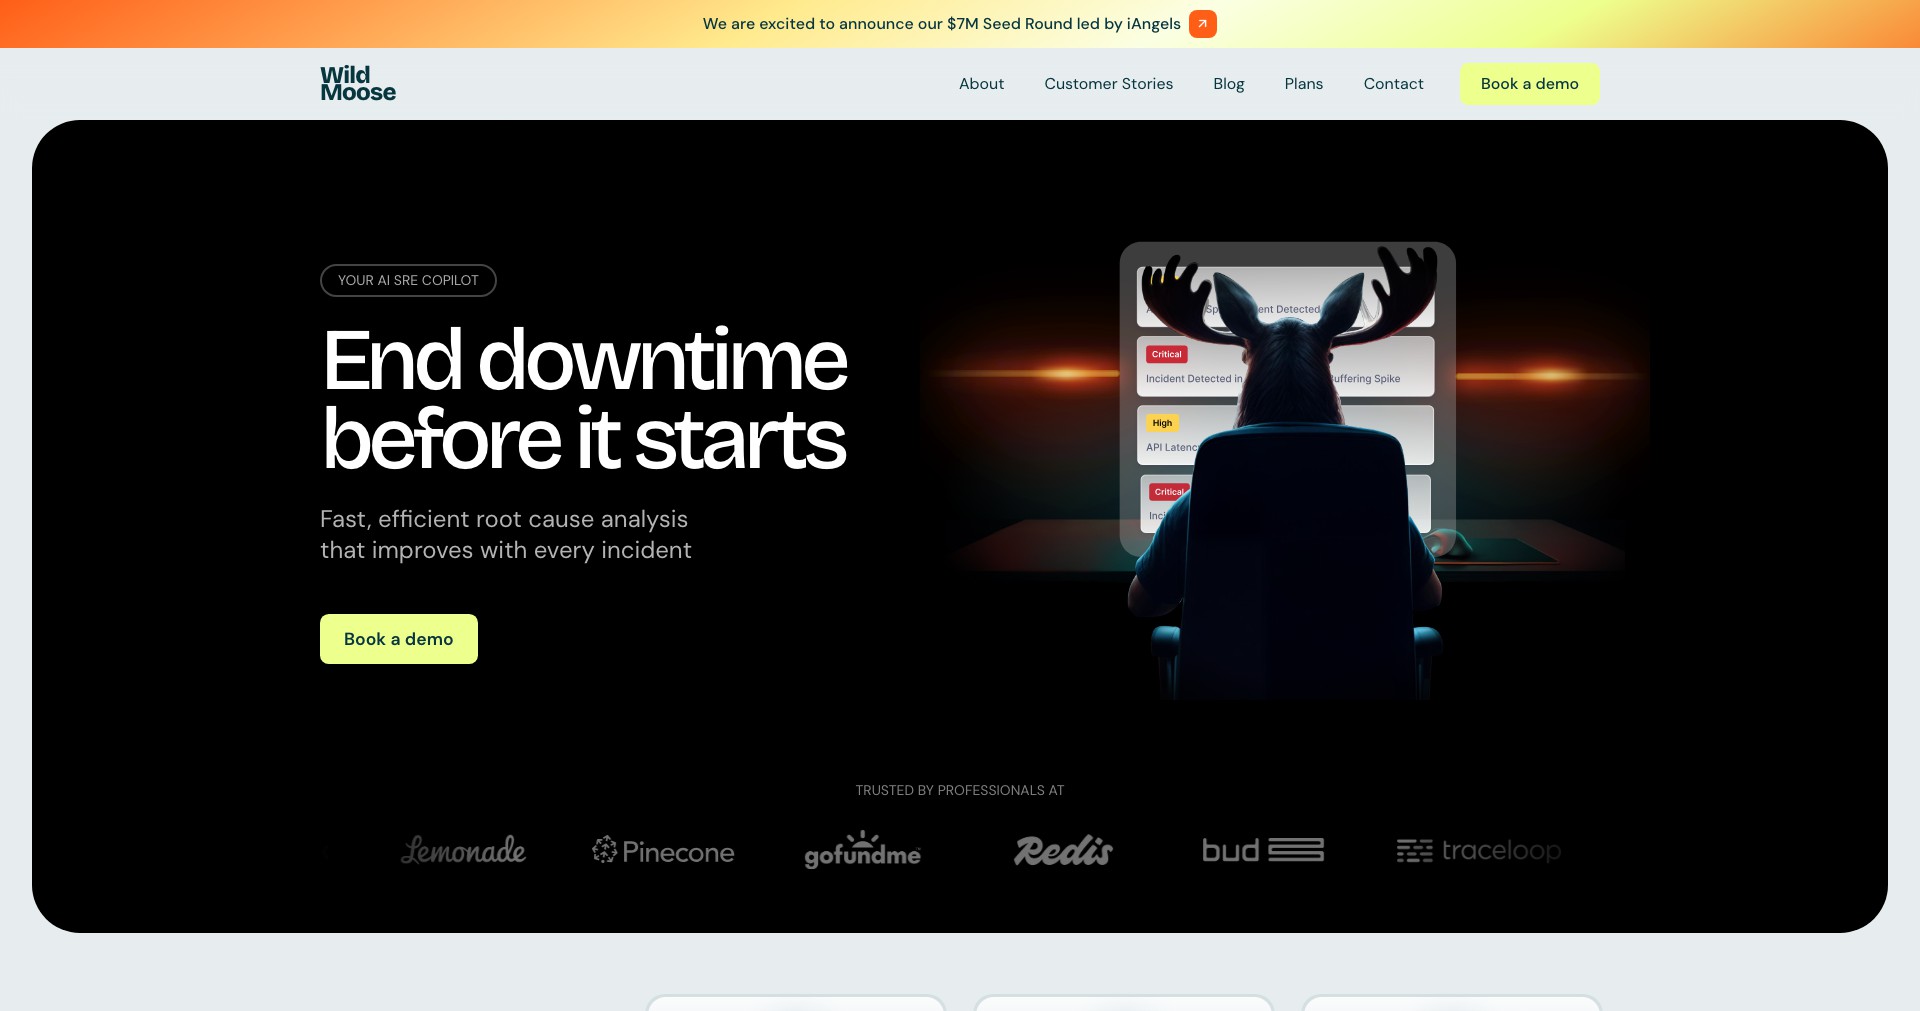
Task: Click the "TRUSTED BY PROFESSIONALS AT" label
Action: (960, 790)
